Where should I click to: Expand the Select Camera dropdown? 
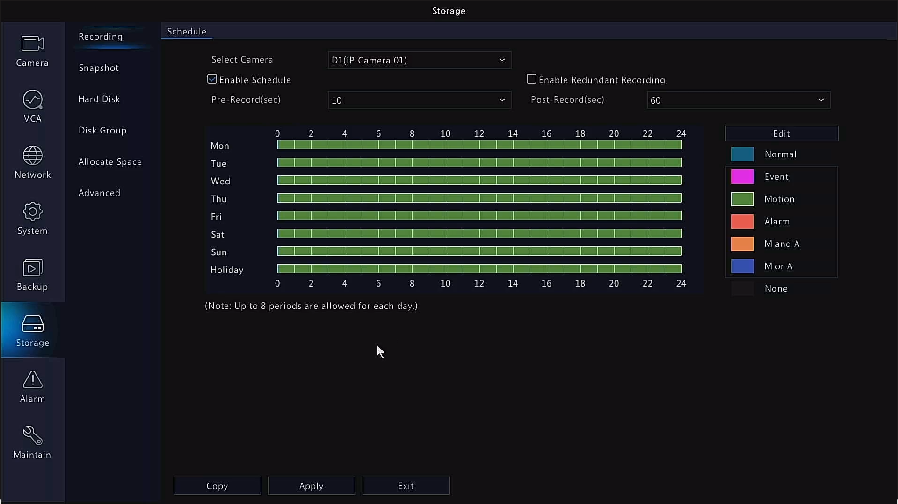[419, 60]
